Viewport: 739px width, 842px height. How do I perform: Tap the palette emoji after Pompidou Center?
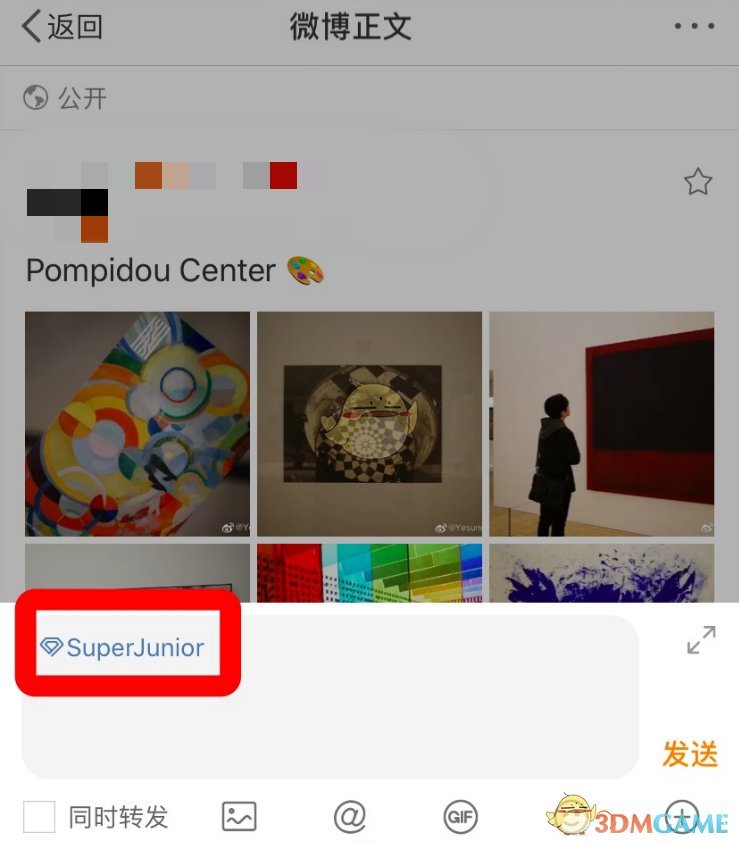pos(305,270)
